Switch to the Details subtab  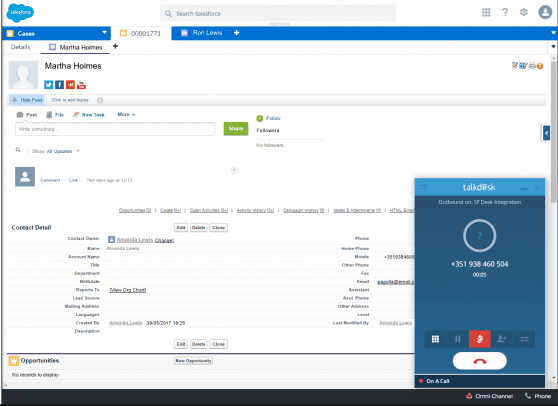(x=20, y=47)
